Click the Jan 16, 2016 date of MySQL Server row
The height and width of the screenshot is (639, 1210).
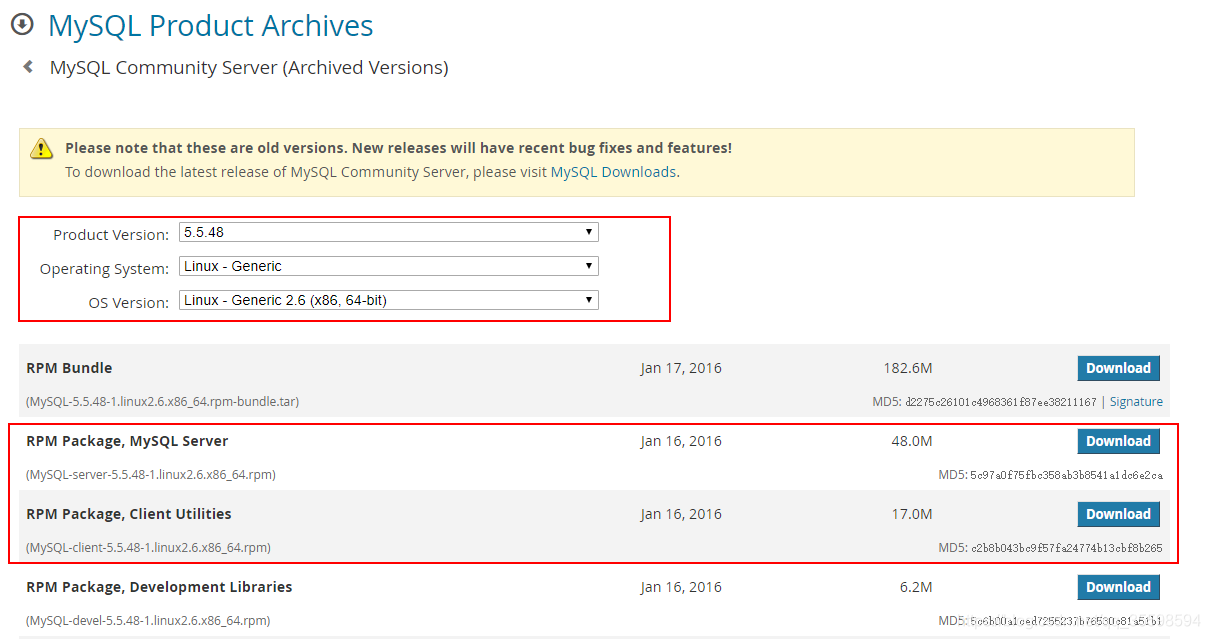pyautogui.click(x=681, y=441)
